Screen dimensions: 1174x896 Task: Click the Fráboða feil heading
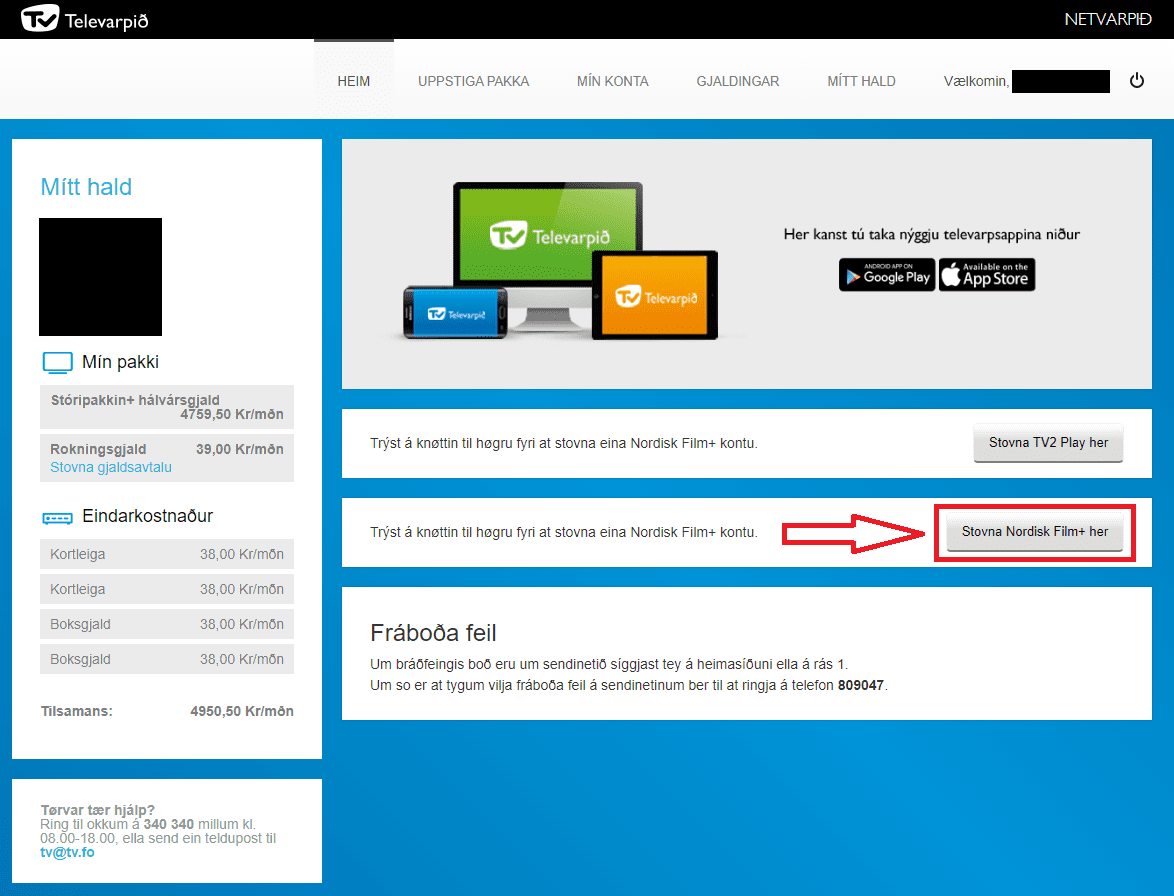point(433,633)
